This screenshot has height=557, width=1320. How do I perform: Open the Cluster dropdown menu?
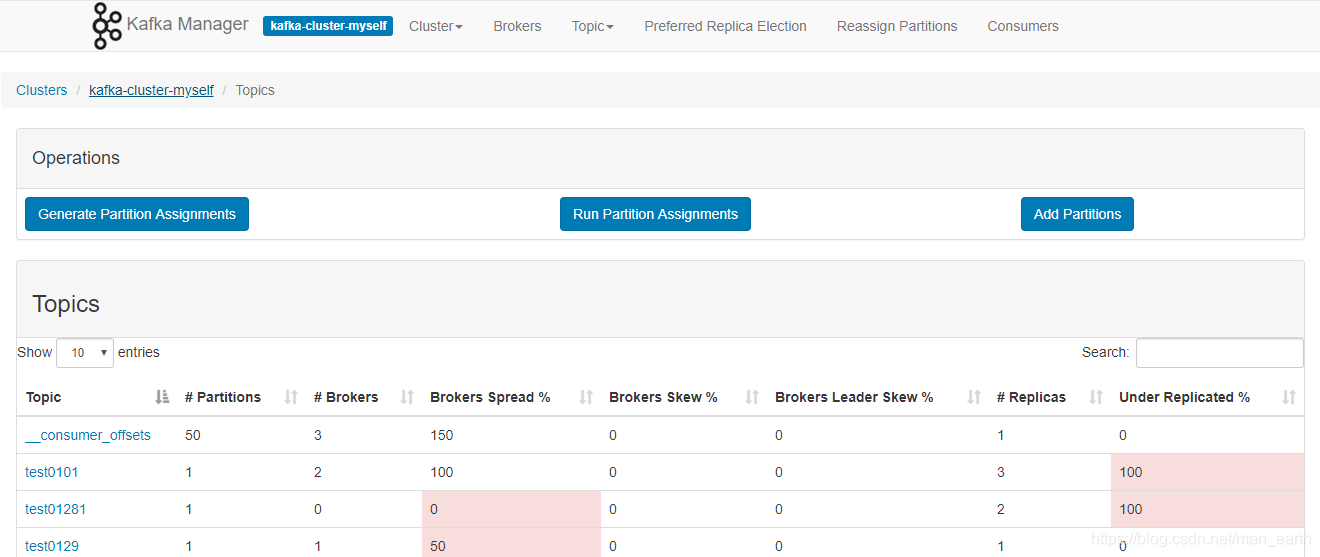(x=436, y=26)
